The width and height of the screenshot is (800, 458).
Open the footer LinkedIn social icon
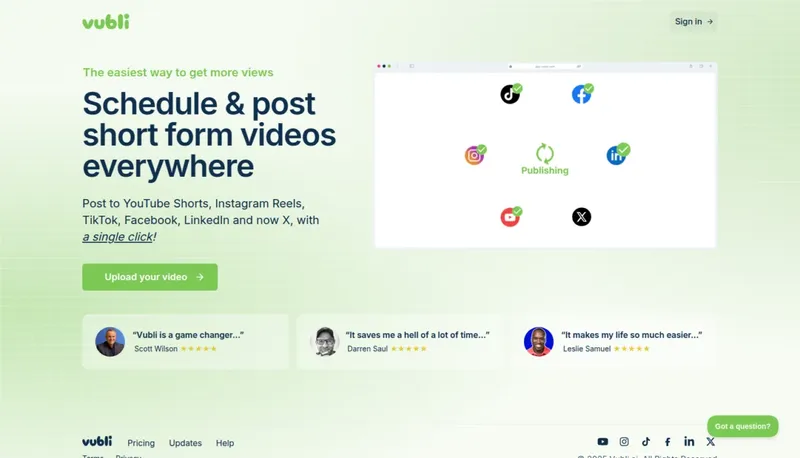(x=689, y=441)
